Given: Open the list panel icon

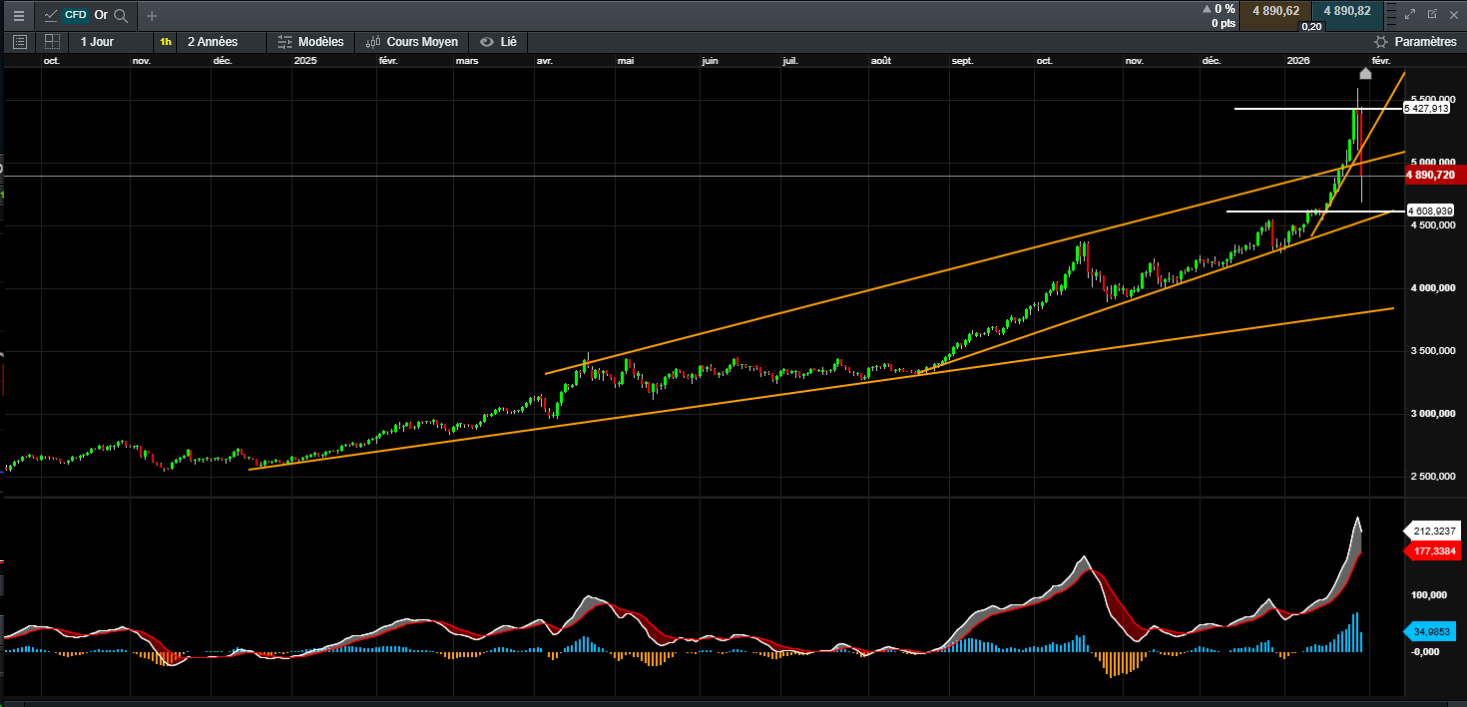Looking at the screenshot, I should click(19, 42).
